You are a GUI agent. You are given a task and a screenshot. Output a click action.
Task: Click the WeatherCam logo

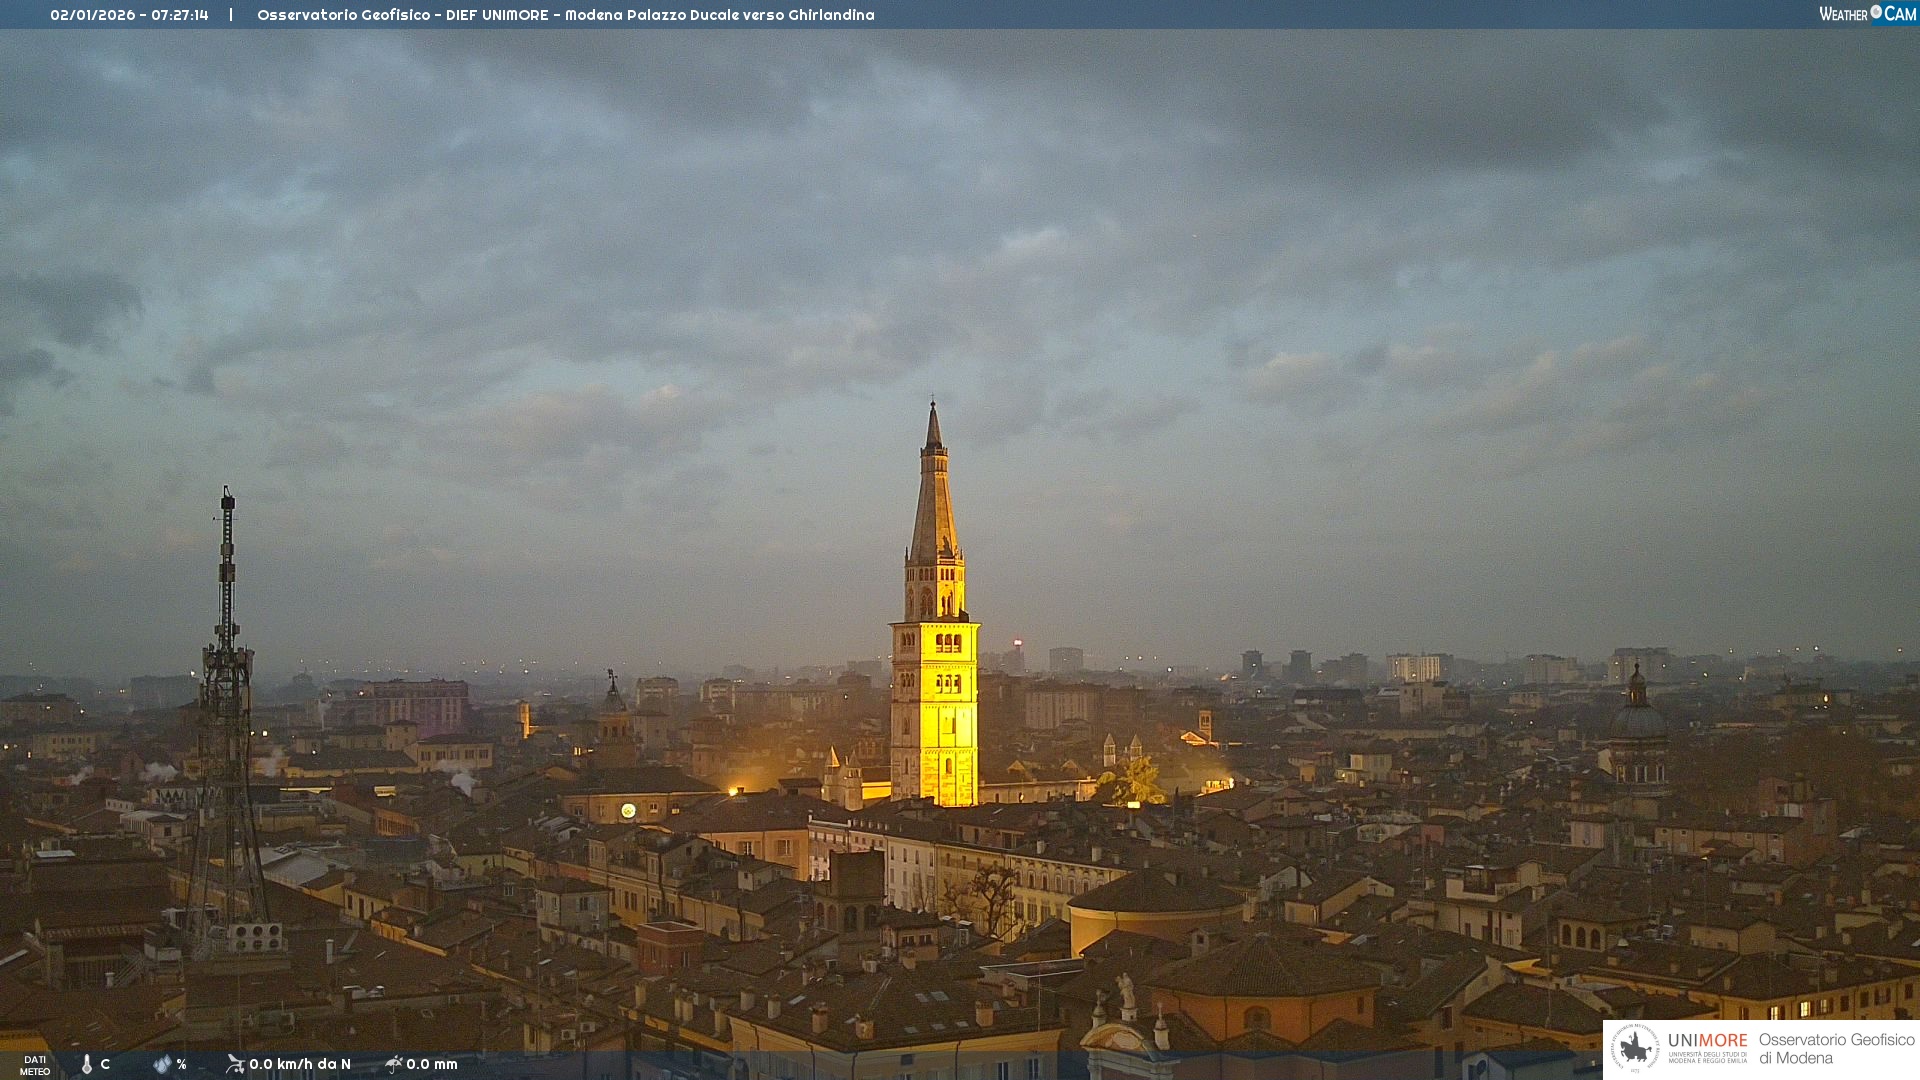point(1867,14)
